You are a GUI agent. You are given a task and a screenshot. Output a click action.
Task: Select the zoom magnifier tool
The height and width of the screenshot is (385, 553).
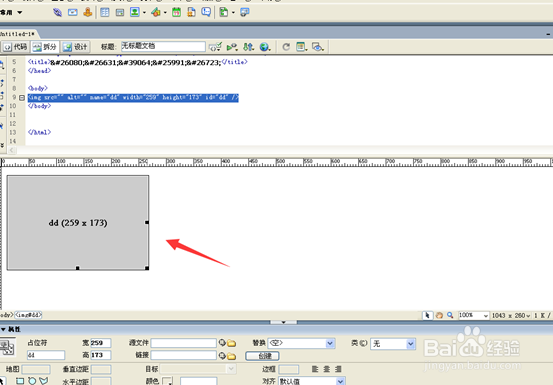pyautogui.click(x=450, y=315)
